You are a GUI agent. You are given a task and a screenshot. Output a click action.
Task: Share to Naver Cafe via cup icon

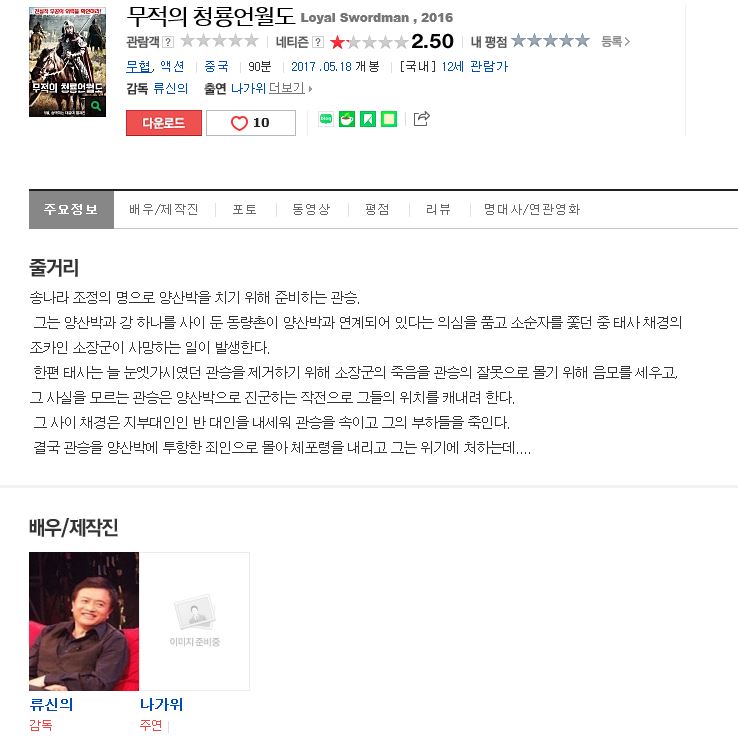pos(347,119)
